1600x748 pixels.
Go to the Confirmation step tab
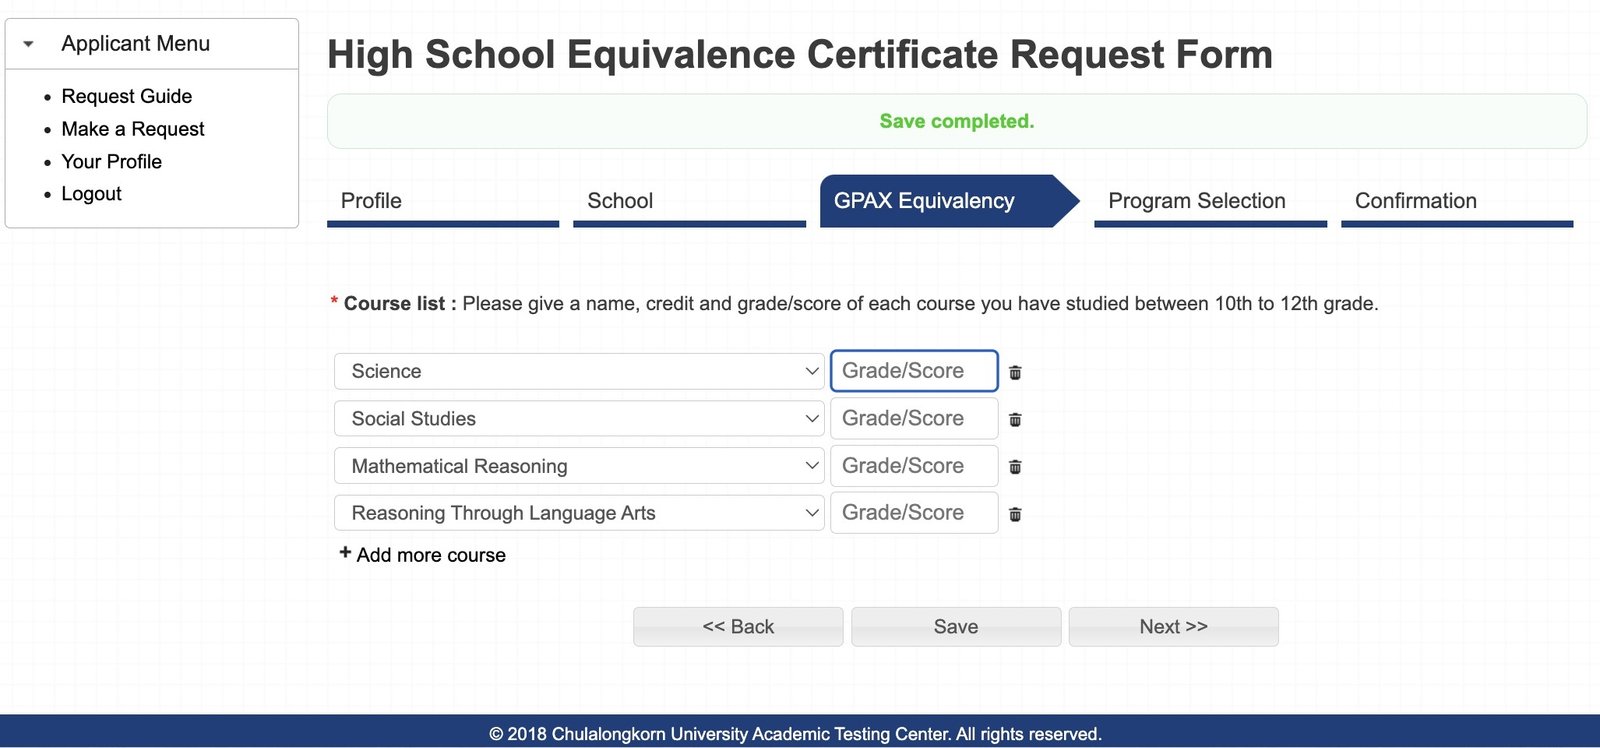pos(1457,201)
